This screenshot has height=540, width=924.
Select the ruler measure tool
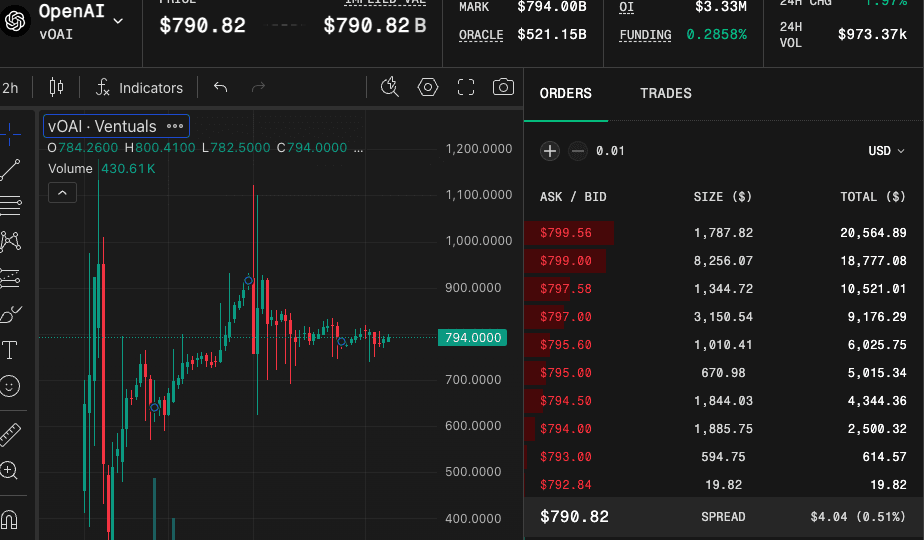tap(10, 434)
